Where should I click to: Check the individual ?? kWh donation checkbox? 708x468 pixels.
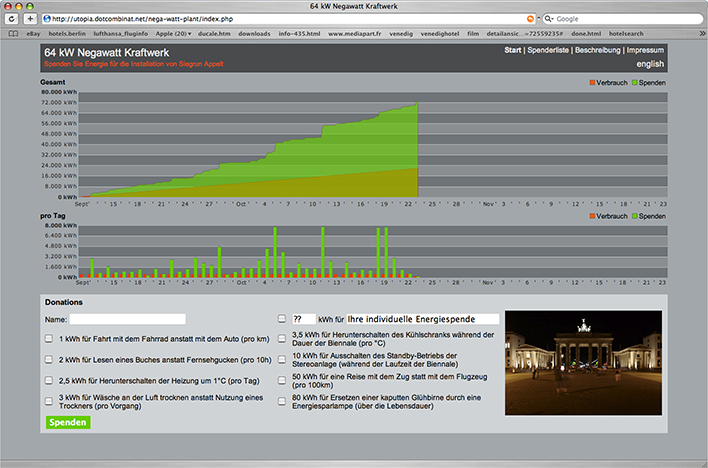coord(282,319)
